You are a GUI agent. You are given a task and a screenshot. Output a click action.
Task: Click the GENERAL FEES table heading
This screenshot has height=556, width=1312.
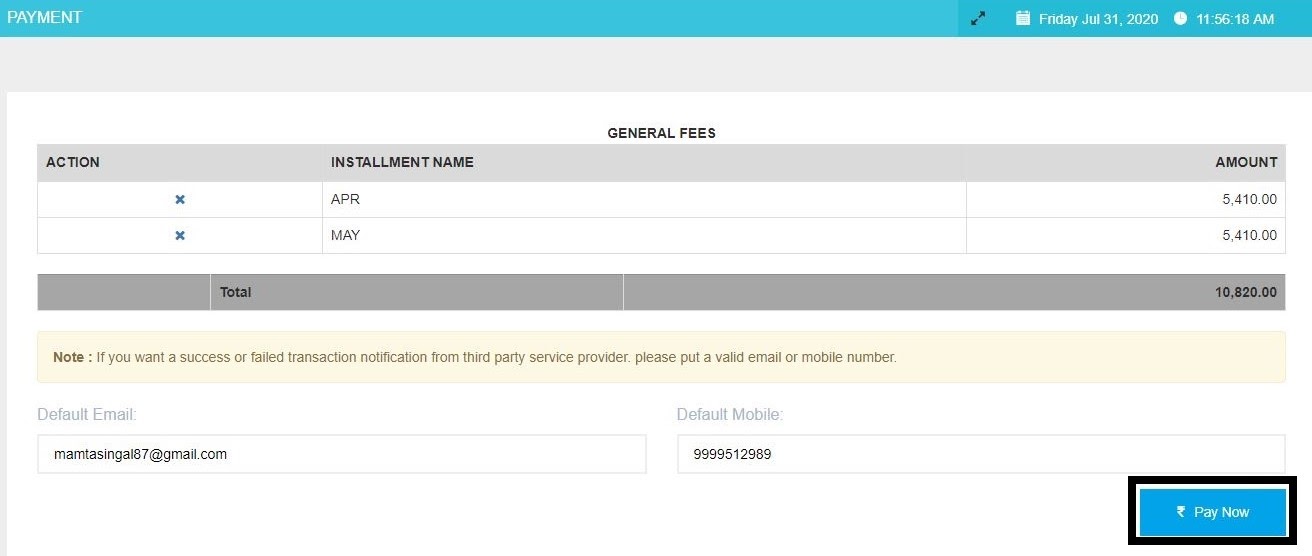coord(661,133)
